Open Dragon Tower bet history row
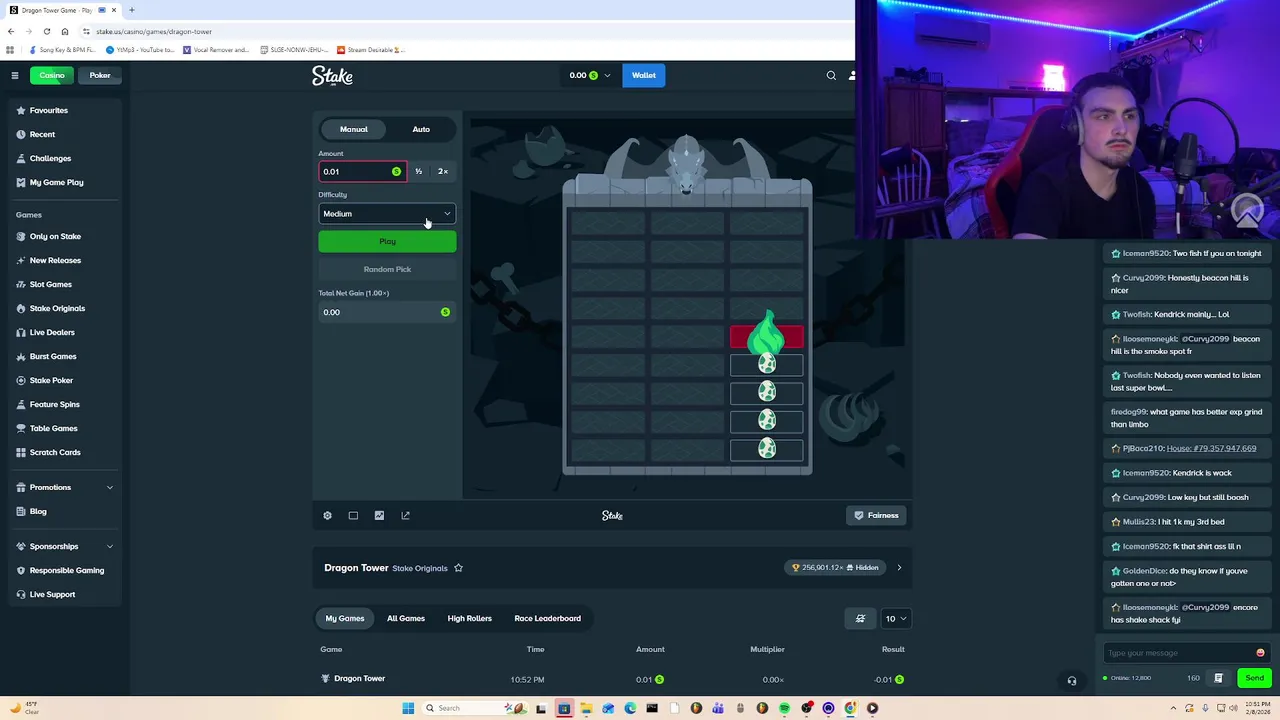 [612, 679]
